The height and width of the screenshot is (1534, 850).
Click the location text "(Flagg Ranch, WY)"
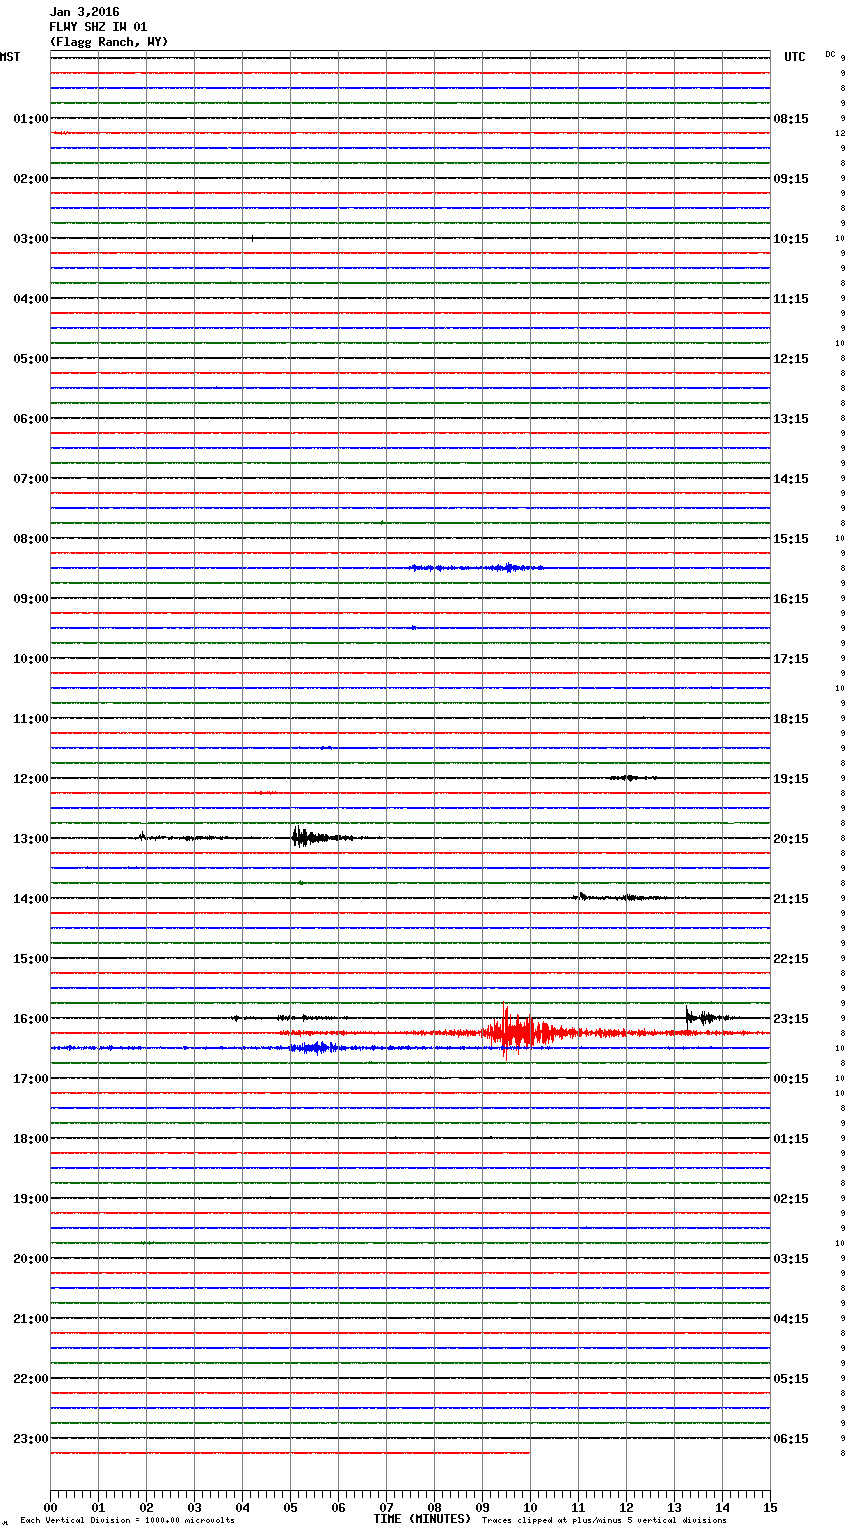(x=109, y=42)
